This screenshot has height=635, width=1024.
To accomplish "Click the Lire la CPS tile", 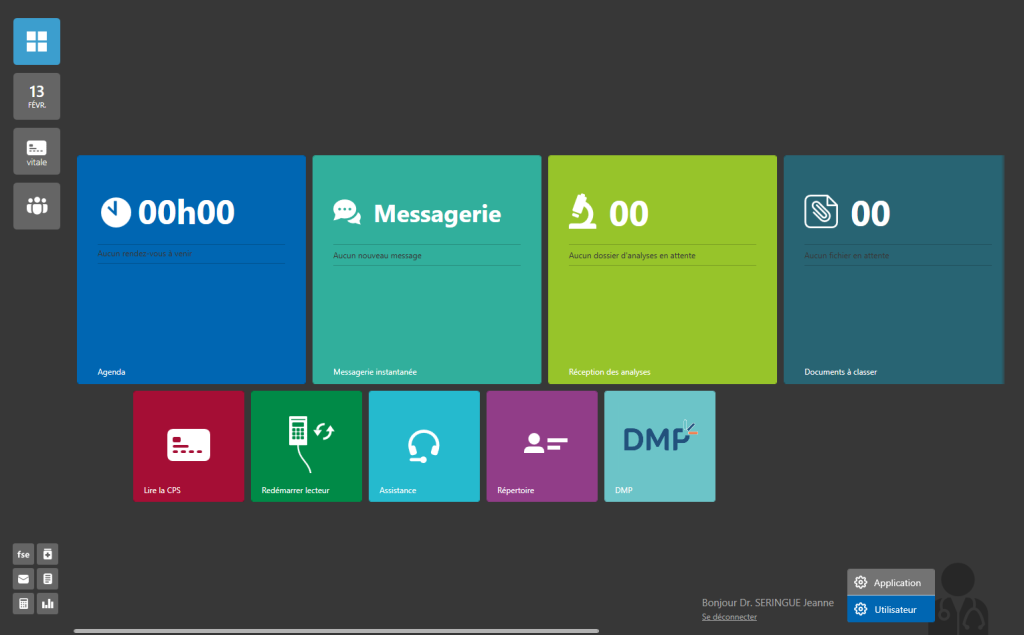I will pyautogui.click(x=188, y=446).
